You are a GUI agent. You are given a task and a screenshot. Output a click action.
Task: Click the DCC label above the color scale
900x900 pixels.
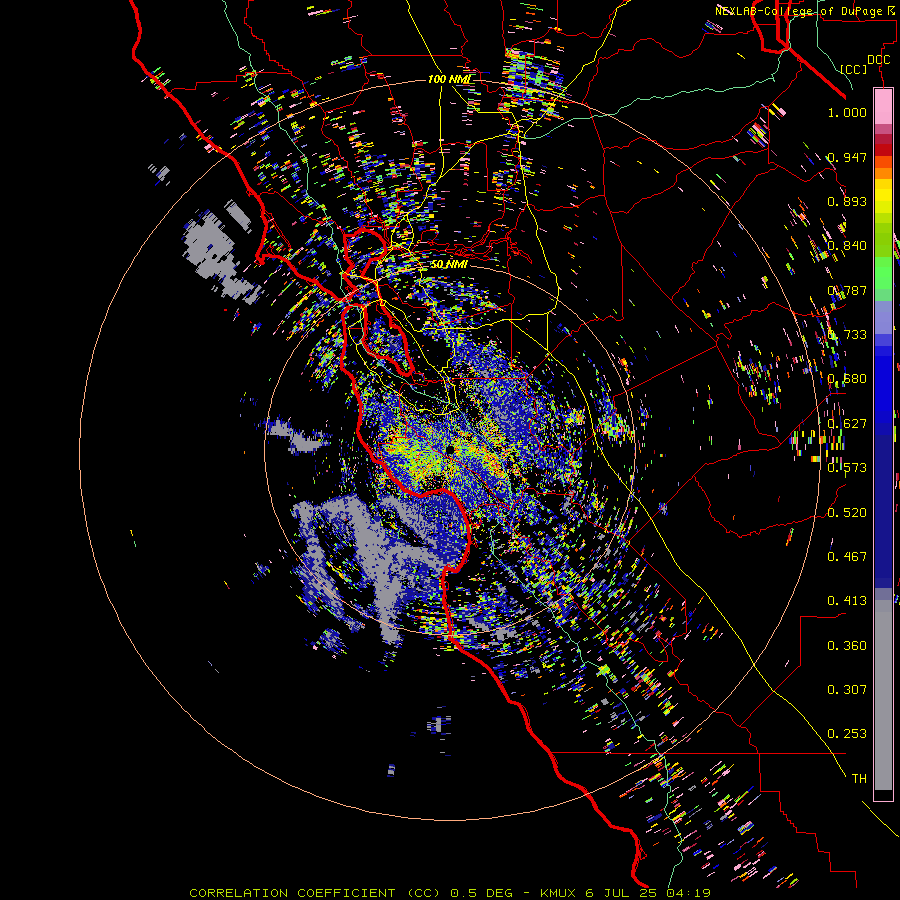coord(879,59)
